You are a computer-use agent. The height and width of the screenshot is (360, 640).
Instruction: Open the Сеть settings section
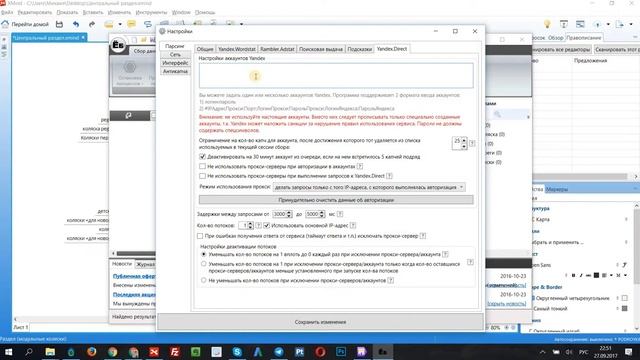tap(175, 55)
